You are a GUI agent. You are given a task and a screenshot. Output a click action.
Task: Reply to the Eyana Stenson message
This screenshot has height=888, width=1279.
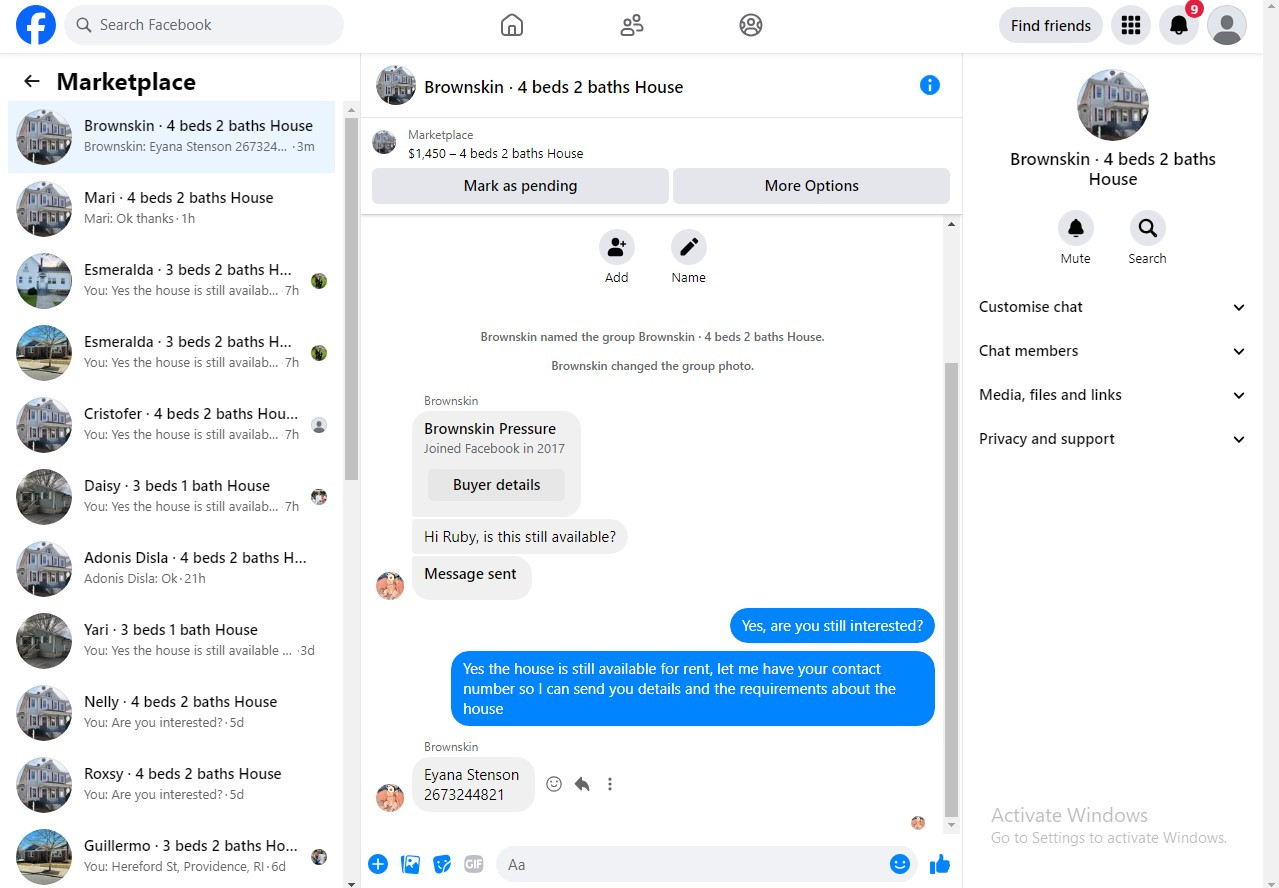(582, 784)
